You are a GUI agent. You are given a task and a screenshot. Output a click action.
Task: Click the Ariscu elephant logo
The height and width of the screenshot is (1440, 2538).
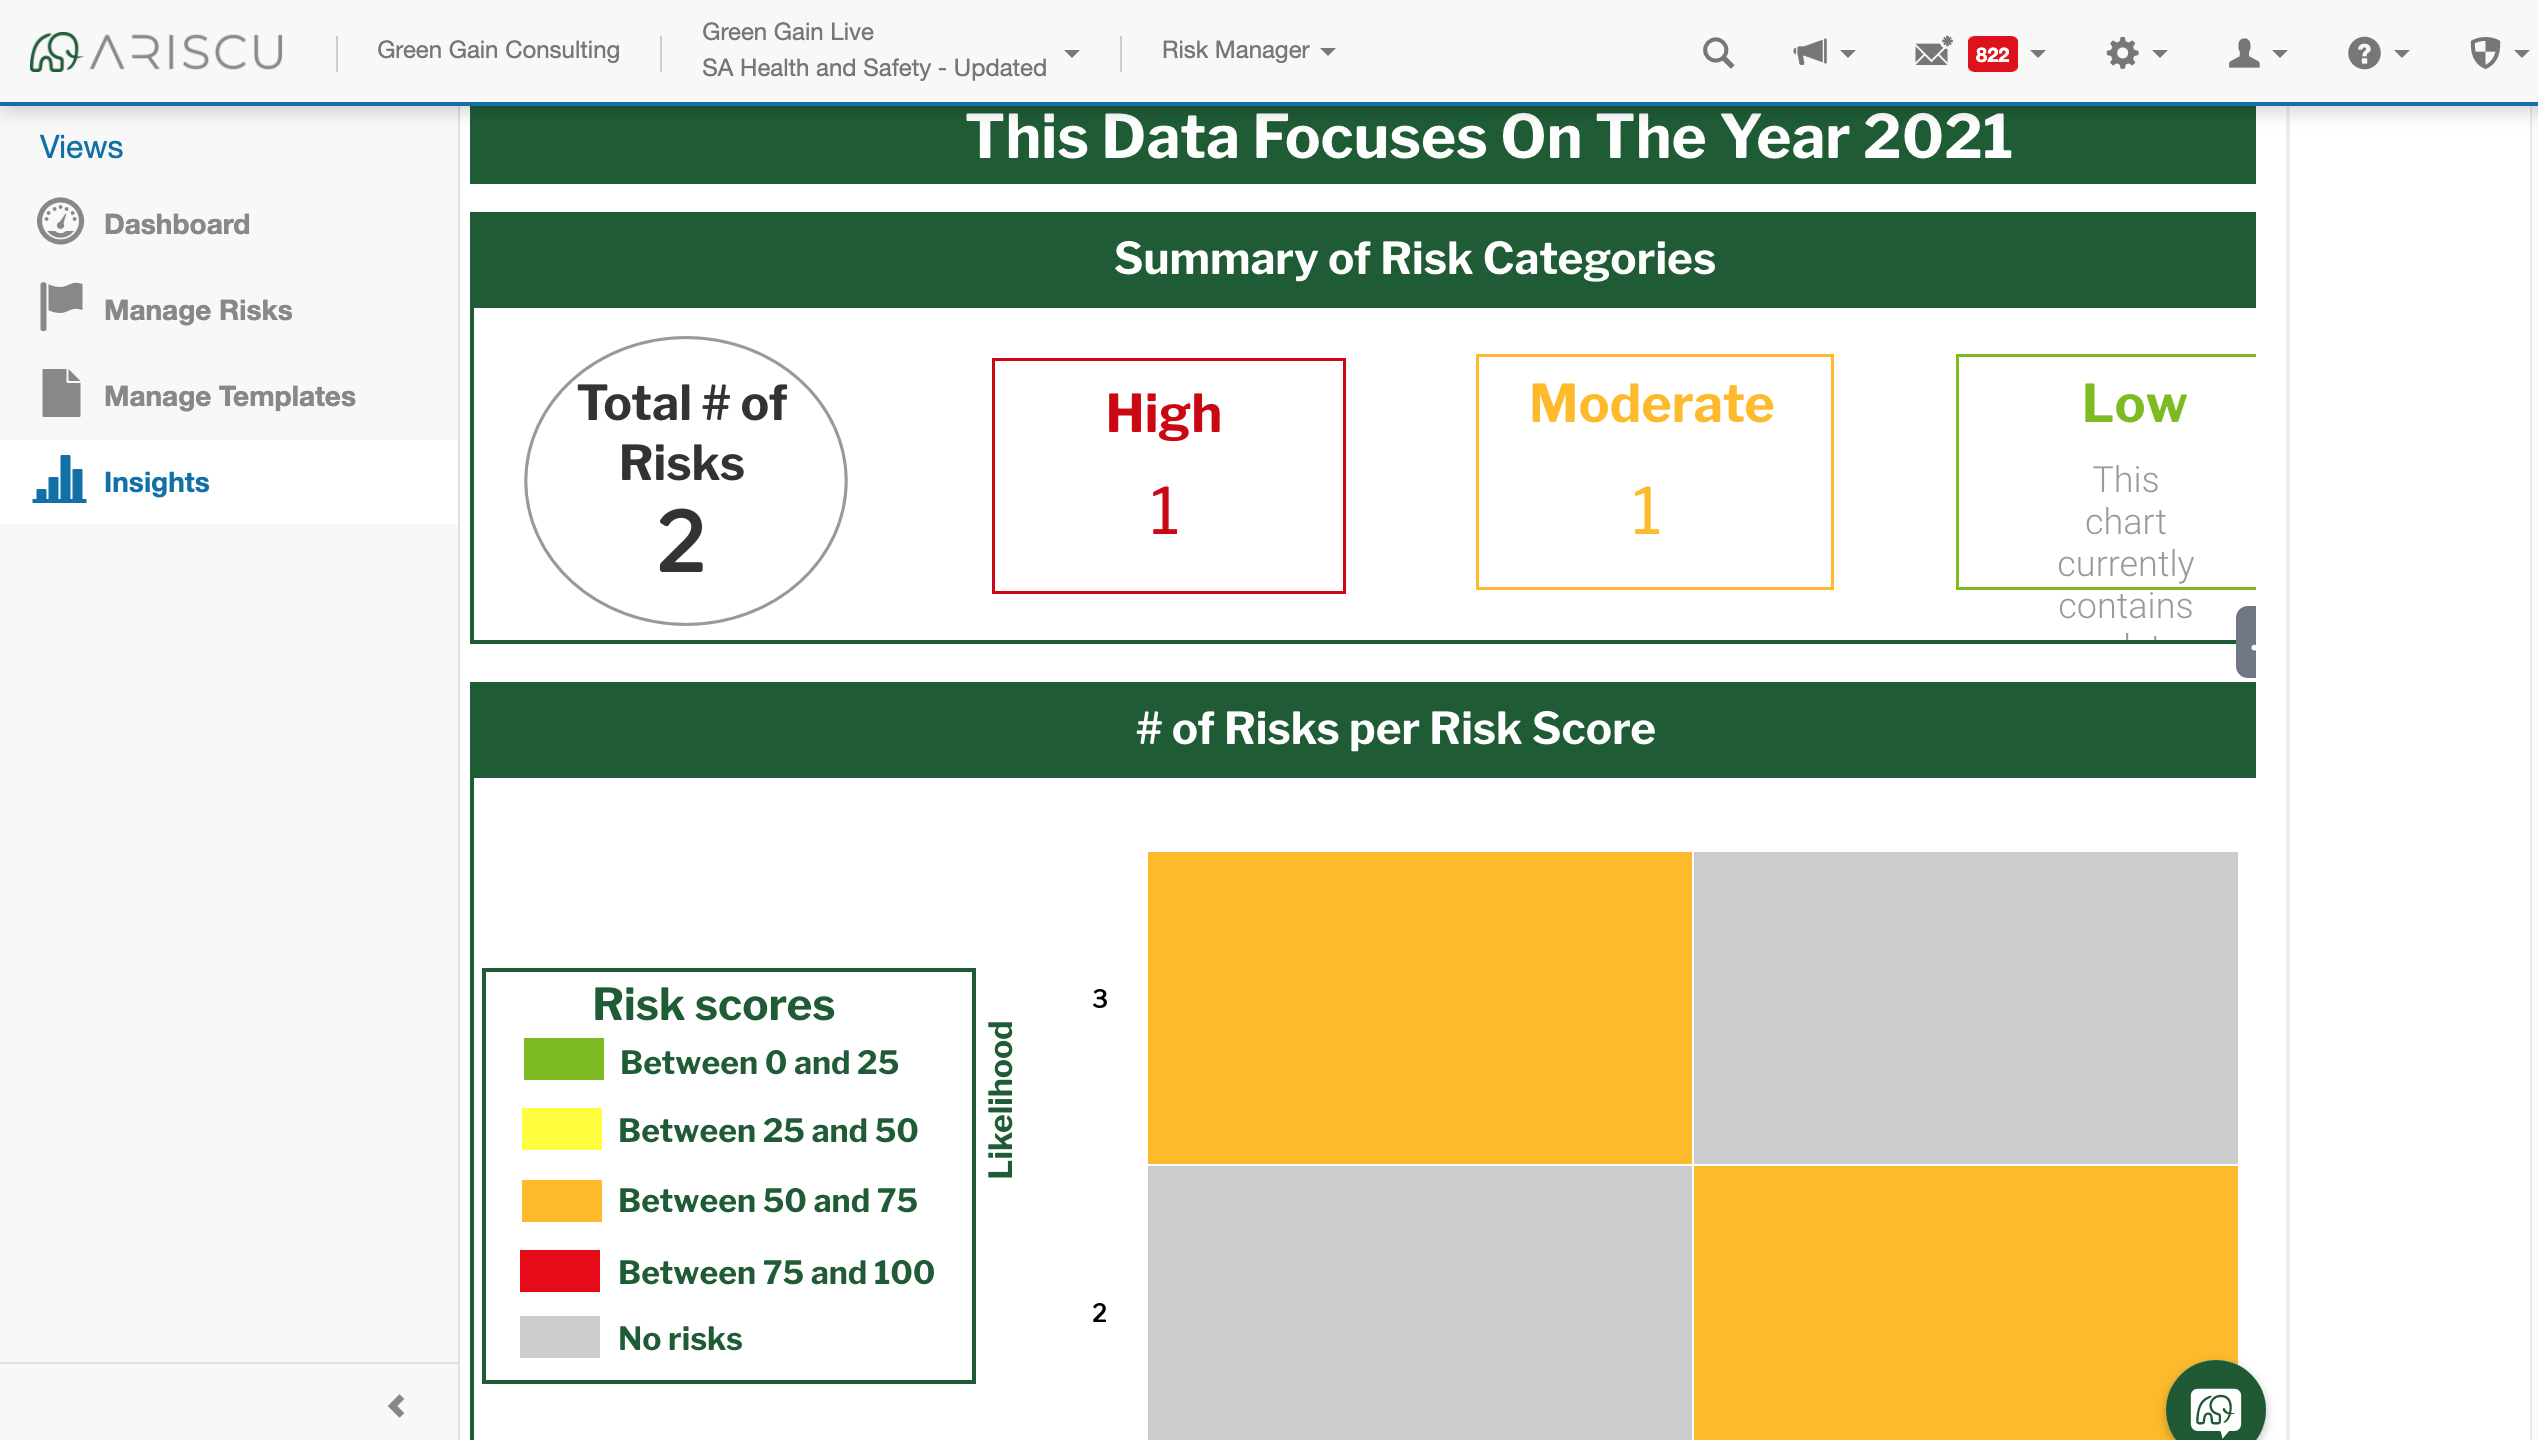pyautogui.click(x=56, y=52)
